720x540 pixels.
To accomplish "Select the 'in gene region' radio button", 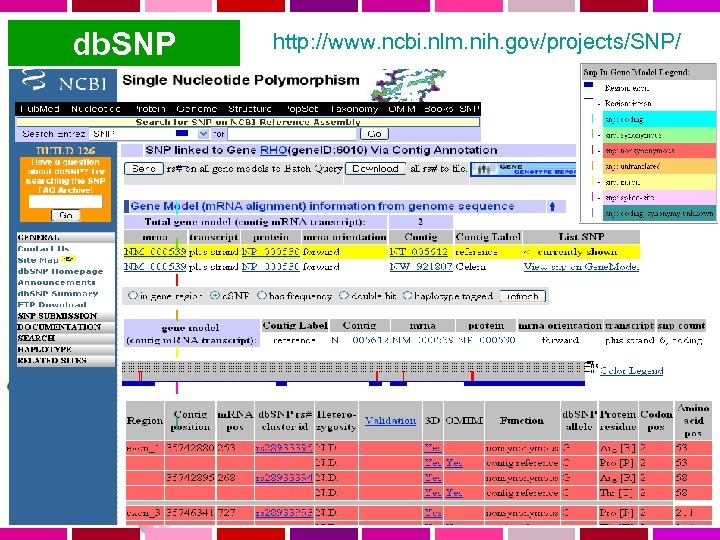I will 132,295.
